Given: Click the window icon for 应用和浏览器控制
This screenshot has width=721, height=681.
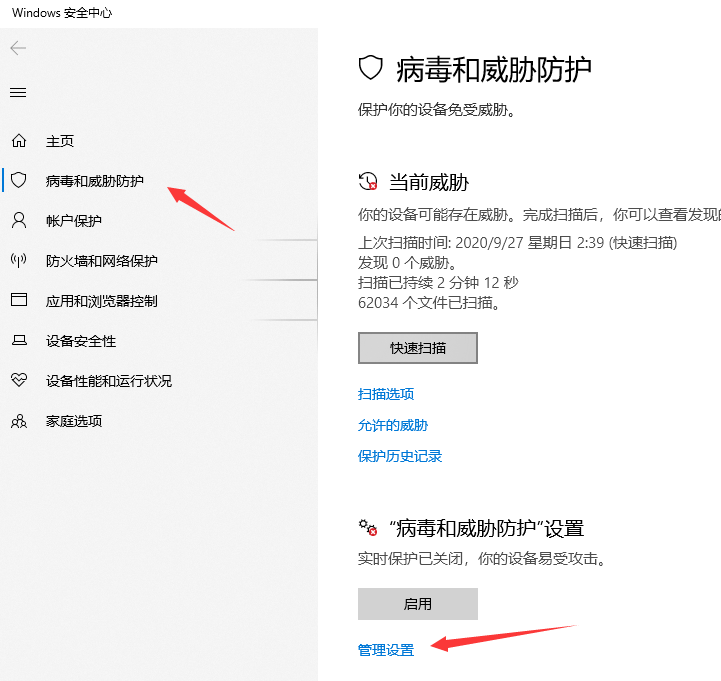Looking at the screenshot, I should (x=18, y=301).
